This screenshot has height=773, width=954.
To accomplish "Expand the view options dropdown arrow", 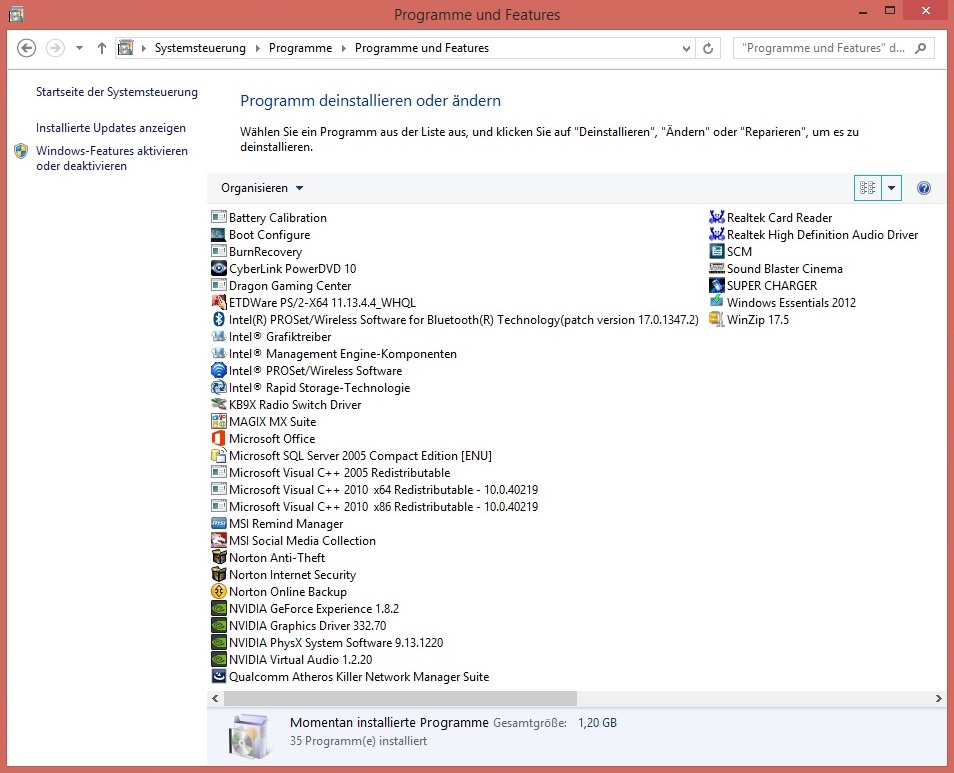I will (x=891, y=188).
